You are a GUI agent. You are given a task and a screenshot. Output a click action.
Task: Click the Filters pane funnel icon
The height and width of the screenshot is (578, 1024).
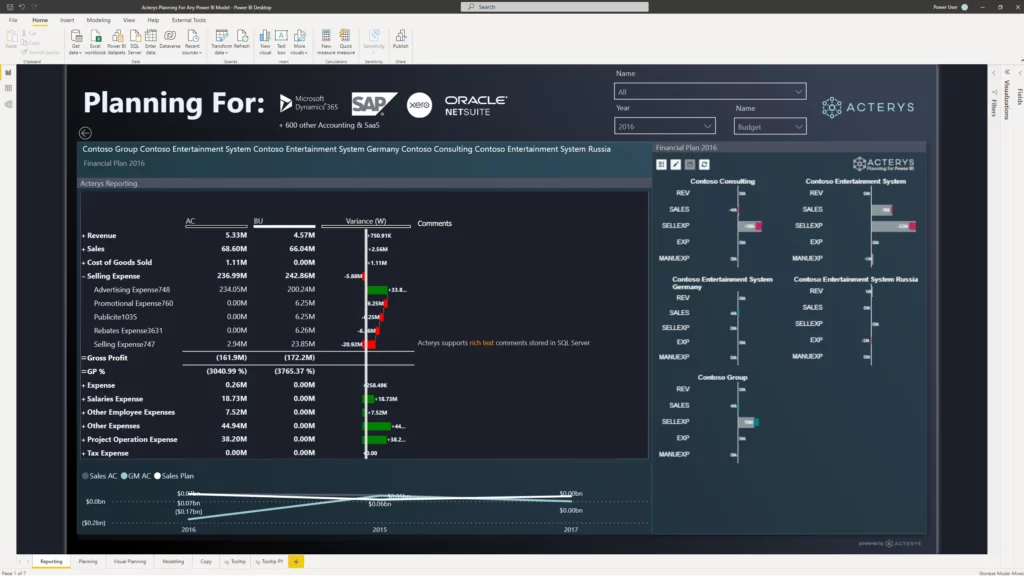(x=994, y=92)
